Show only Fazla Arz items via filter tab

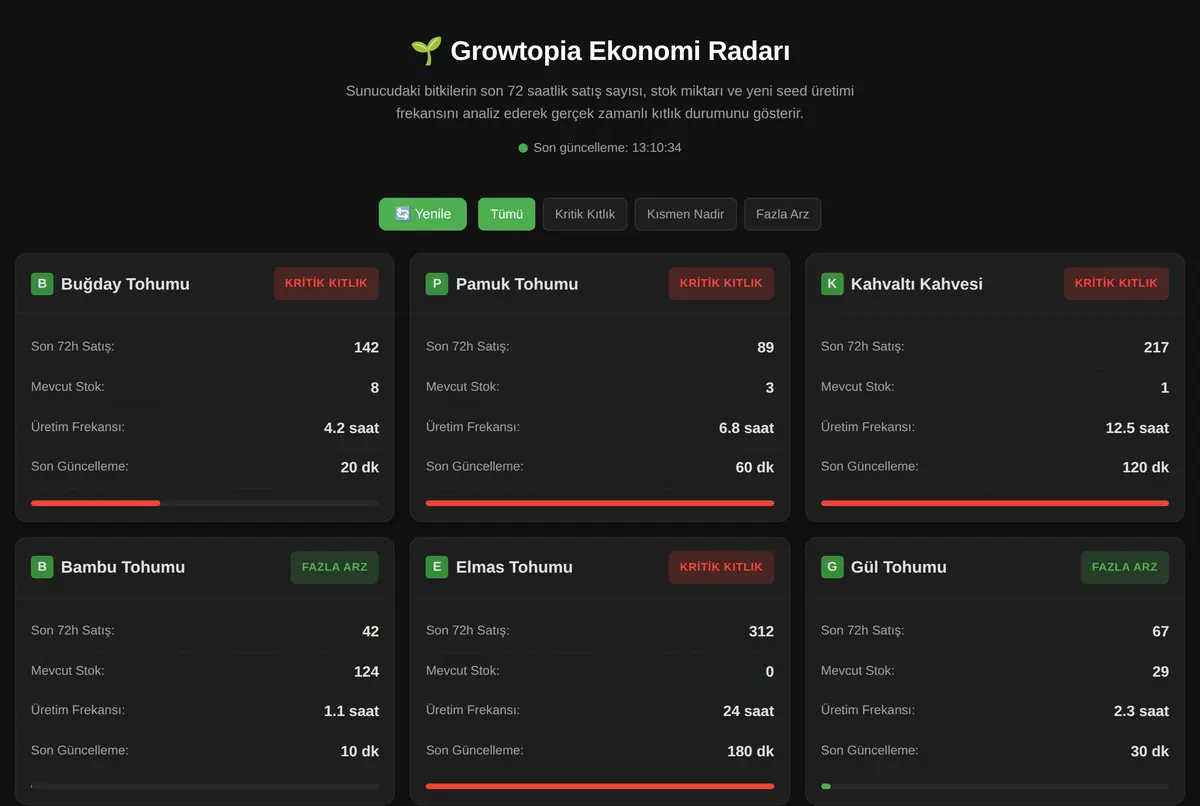pyautogui.click(x=782, y=214)
